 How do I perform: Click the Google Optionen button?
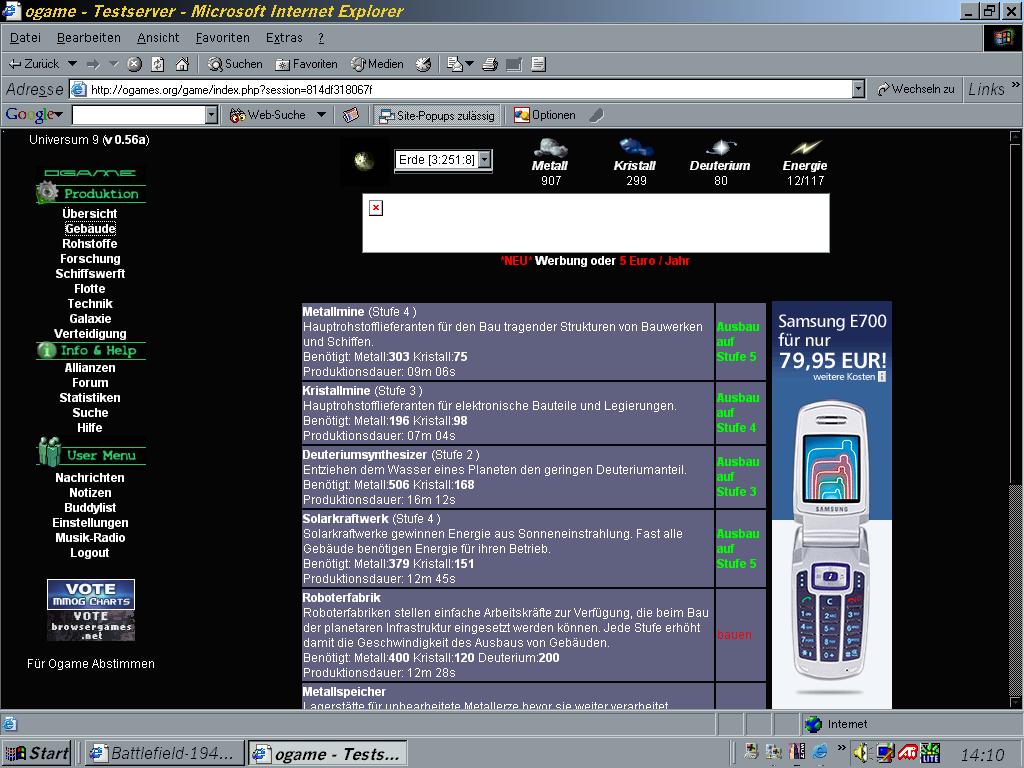click(x=545, y=116)
